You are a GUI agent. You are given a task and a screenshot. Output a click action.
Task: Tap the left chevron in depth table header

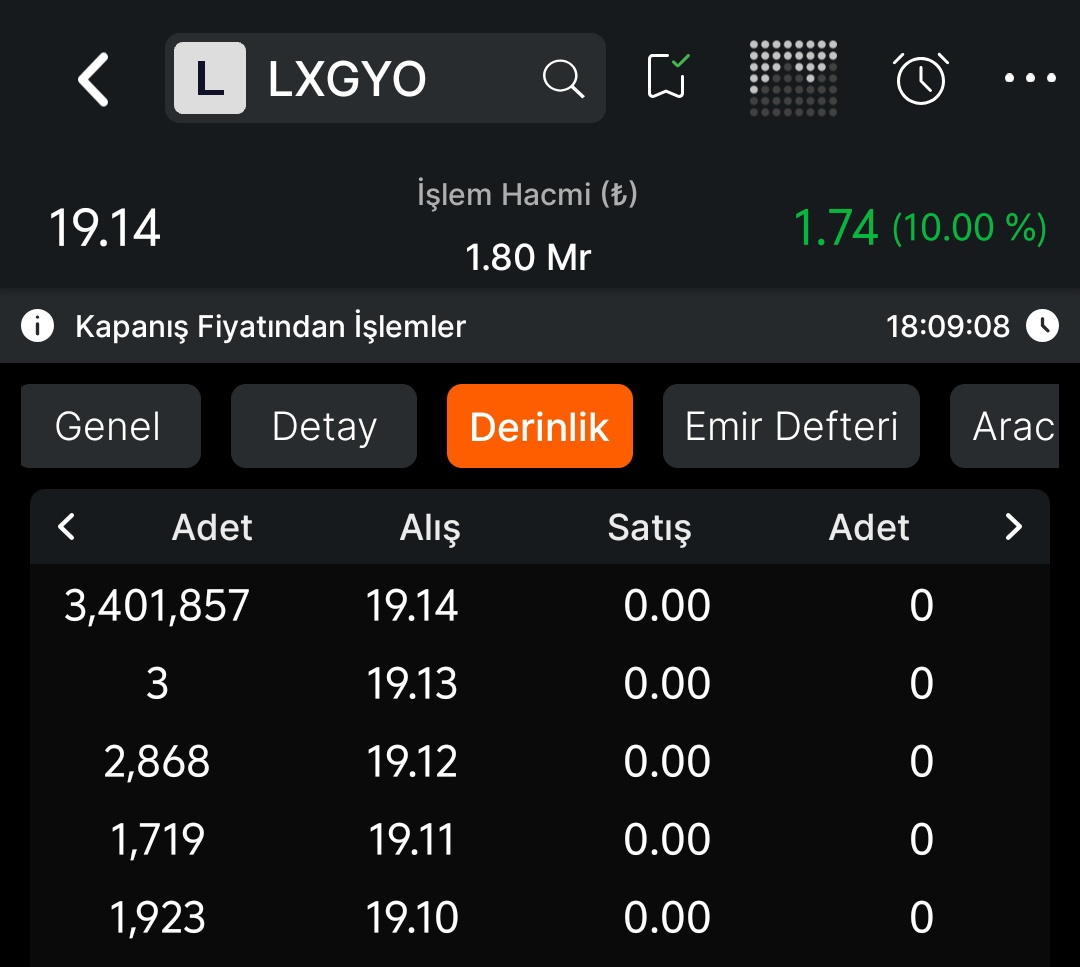coord(66,527)
